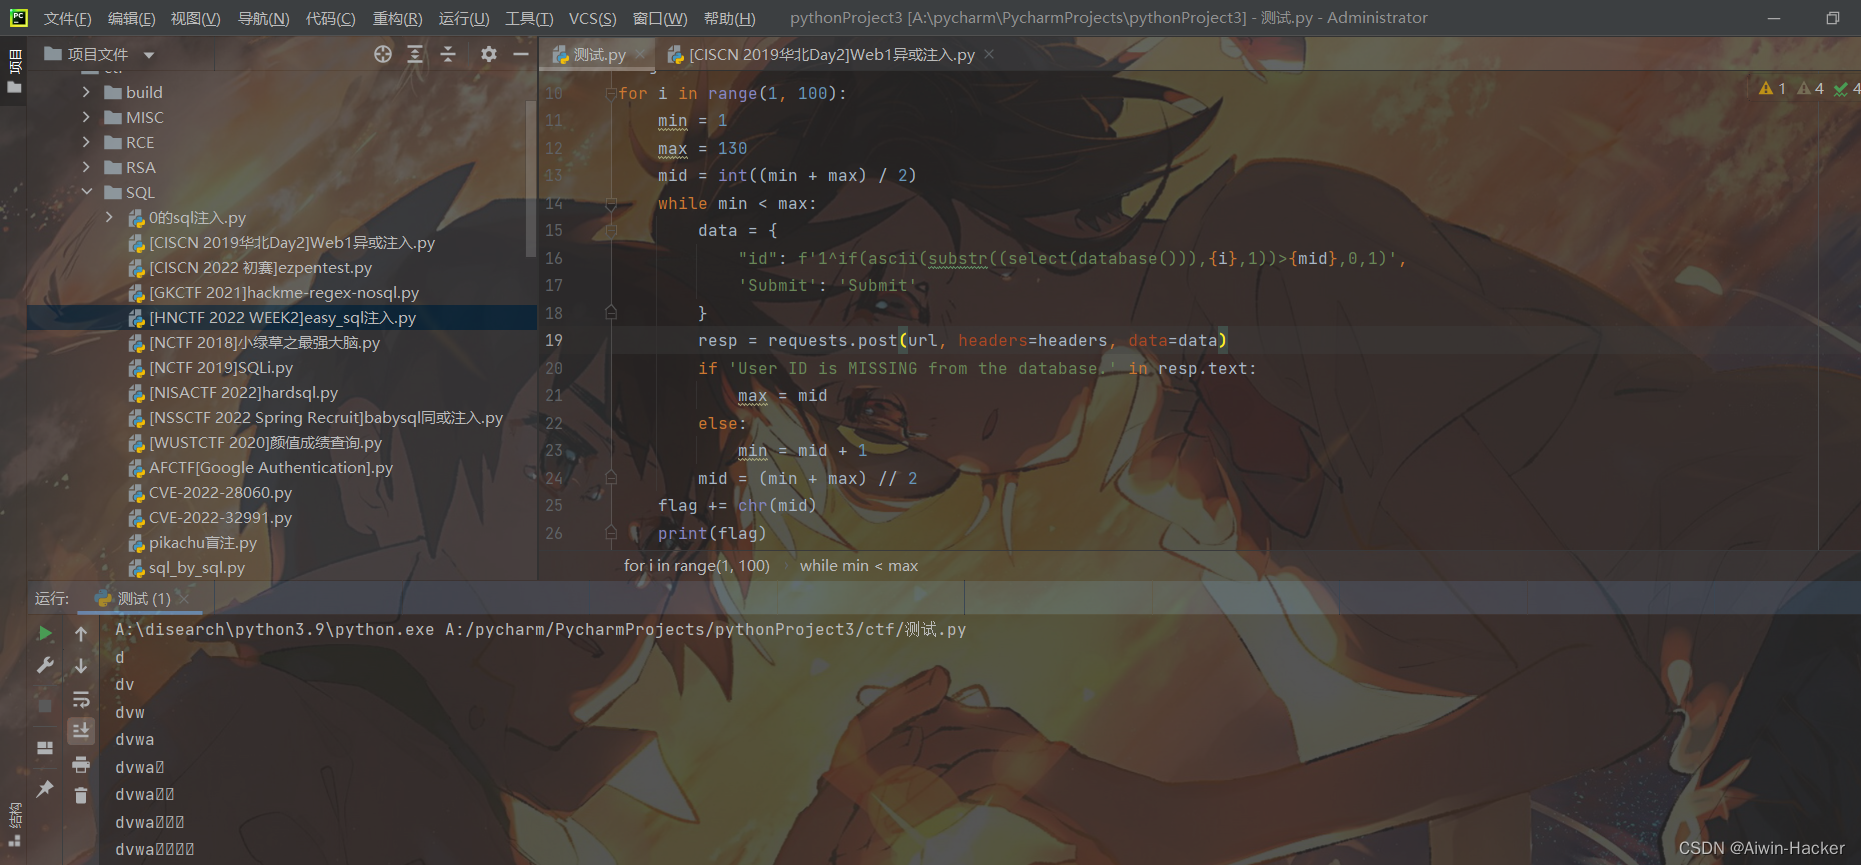Select pikachu盲注.py file
This screenshot has height=865, width=1861.
203,542
